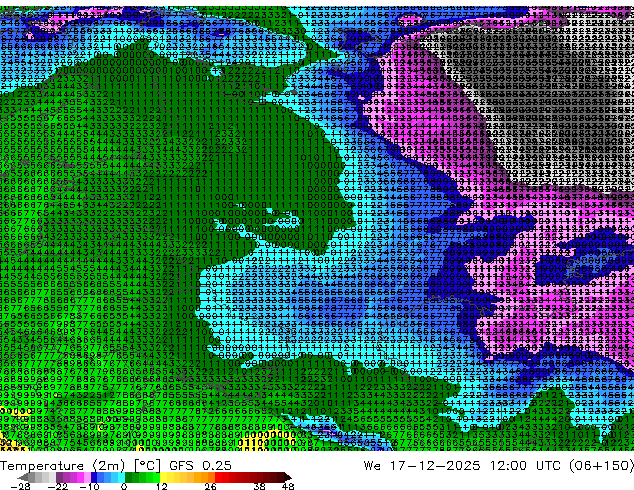Click the dark maroon right arrow end of colorbar
The height and width of the screenshot is (490, 634).
tap(287, 477)
